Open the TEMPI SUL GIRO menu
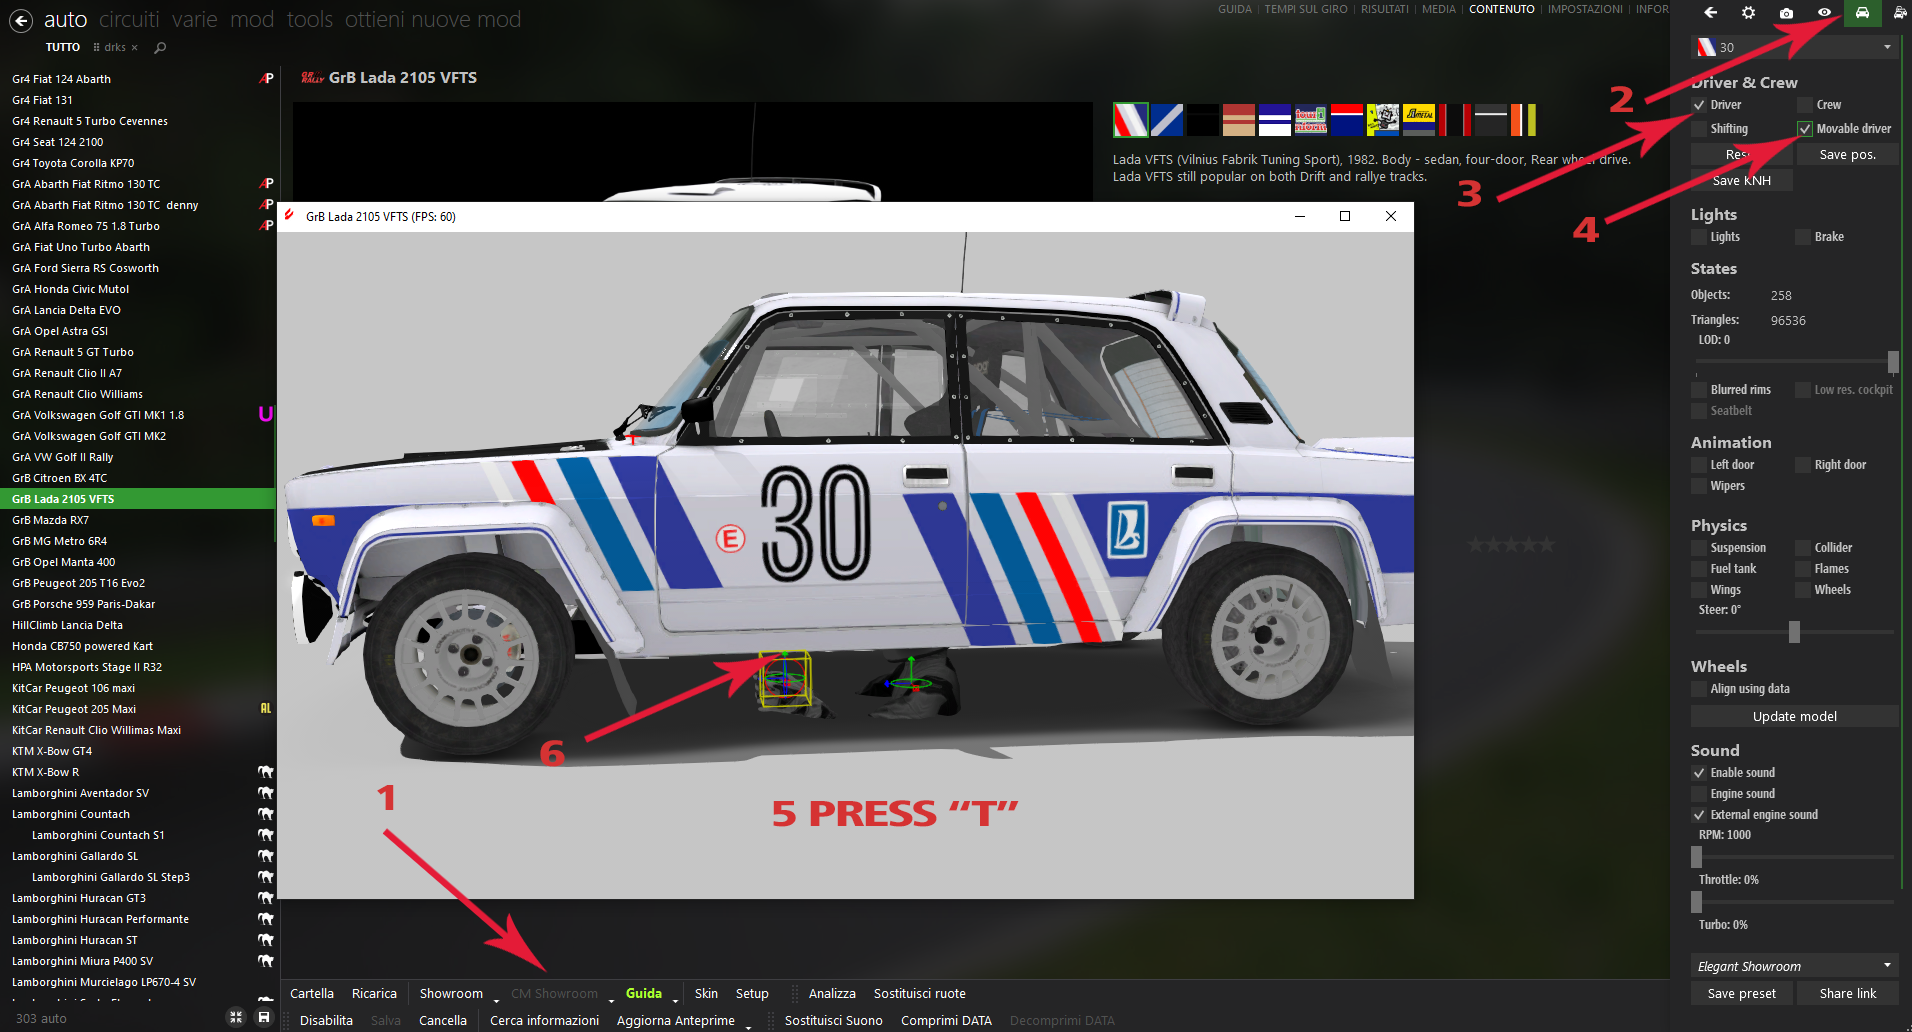 coord(1306,9)
